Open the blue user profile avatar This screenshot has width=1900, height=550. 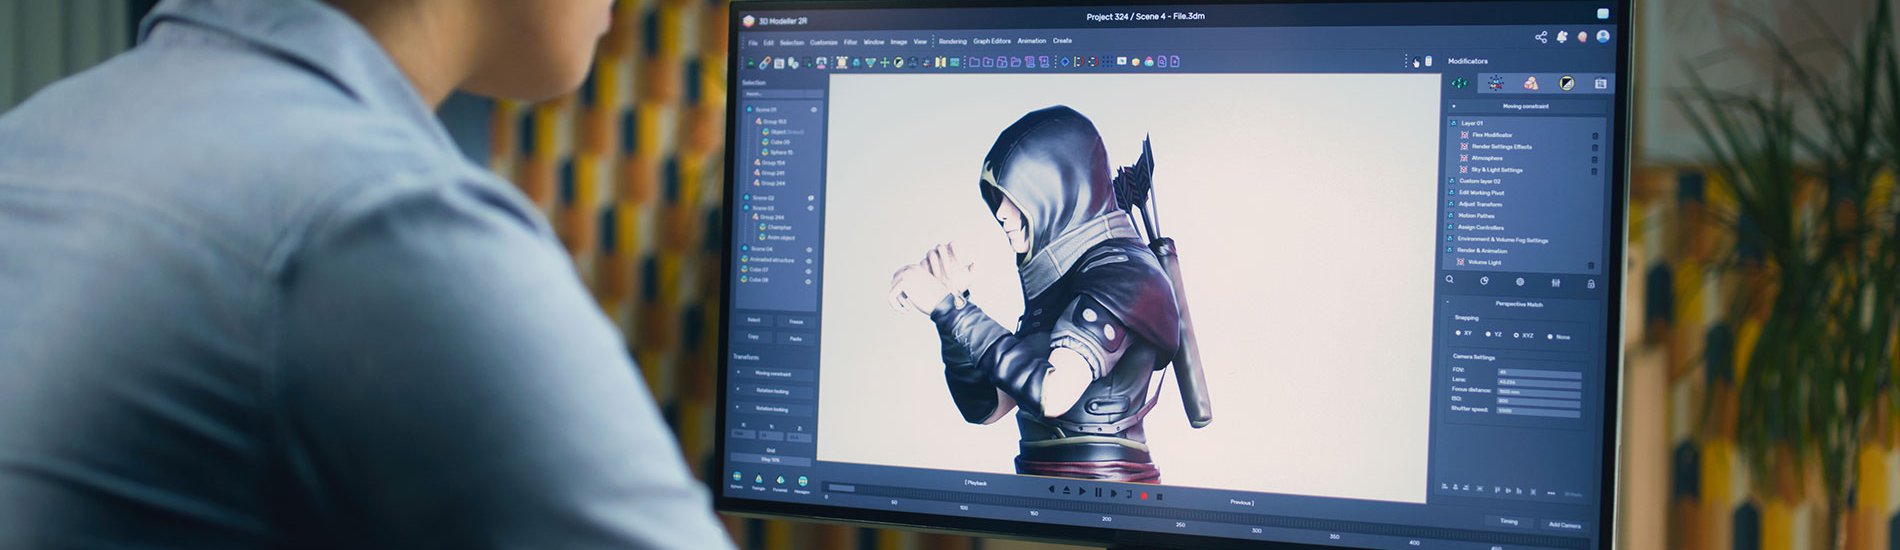pyautogui.click(x=1603, y=37)
